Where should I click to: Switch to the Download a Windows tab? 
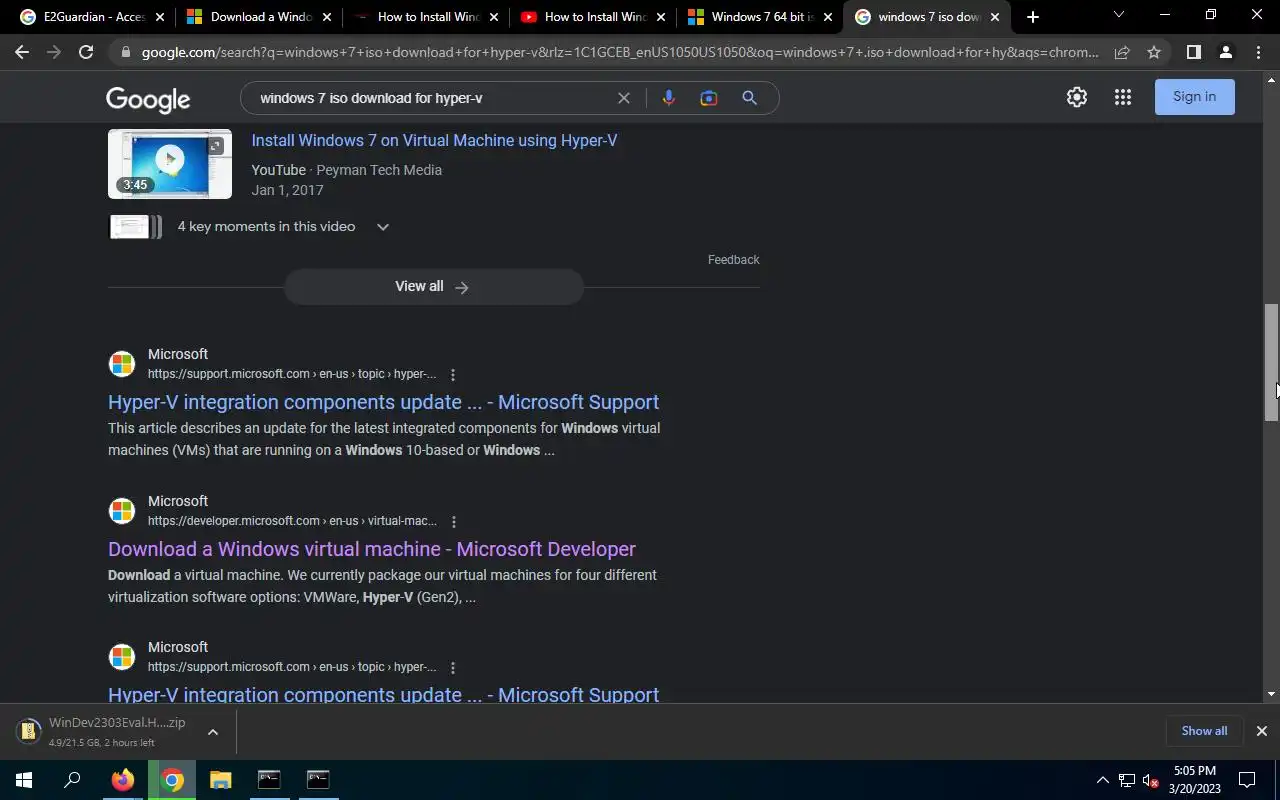point(259,17)
